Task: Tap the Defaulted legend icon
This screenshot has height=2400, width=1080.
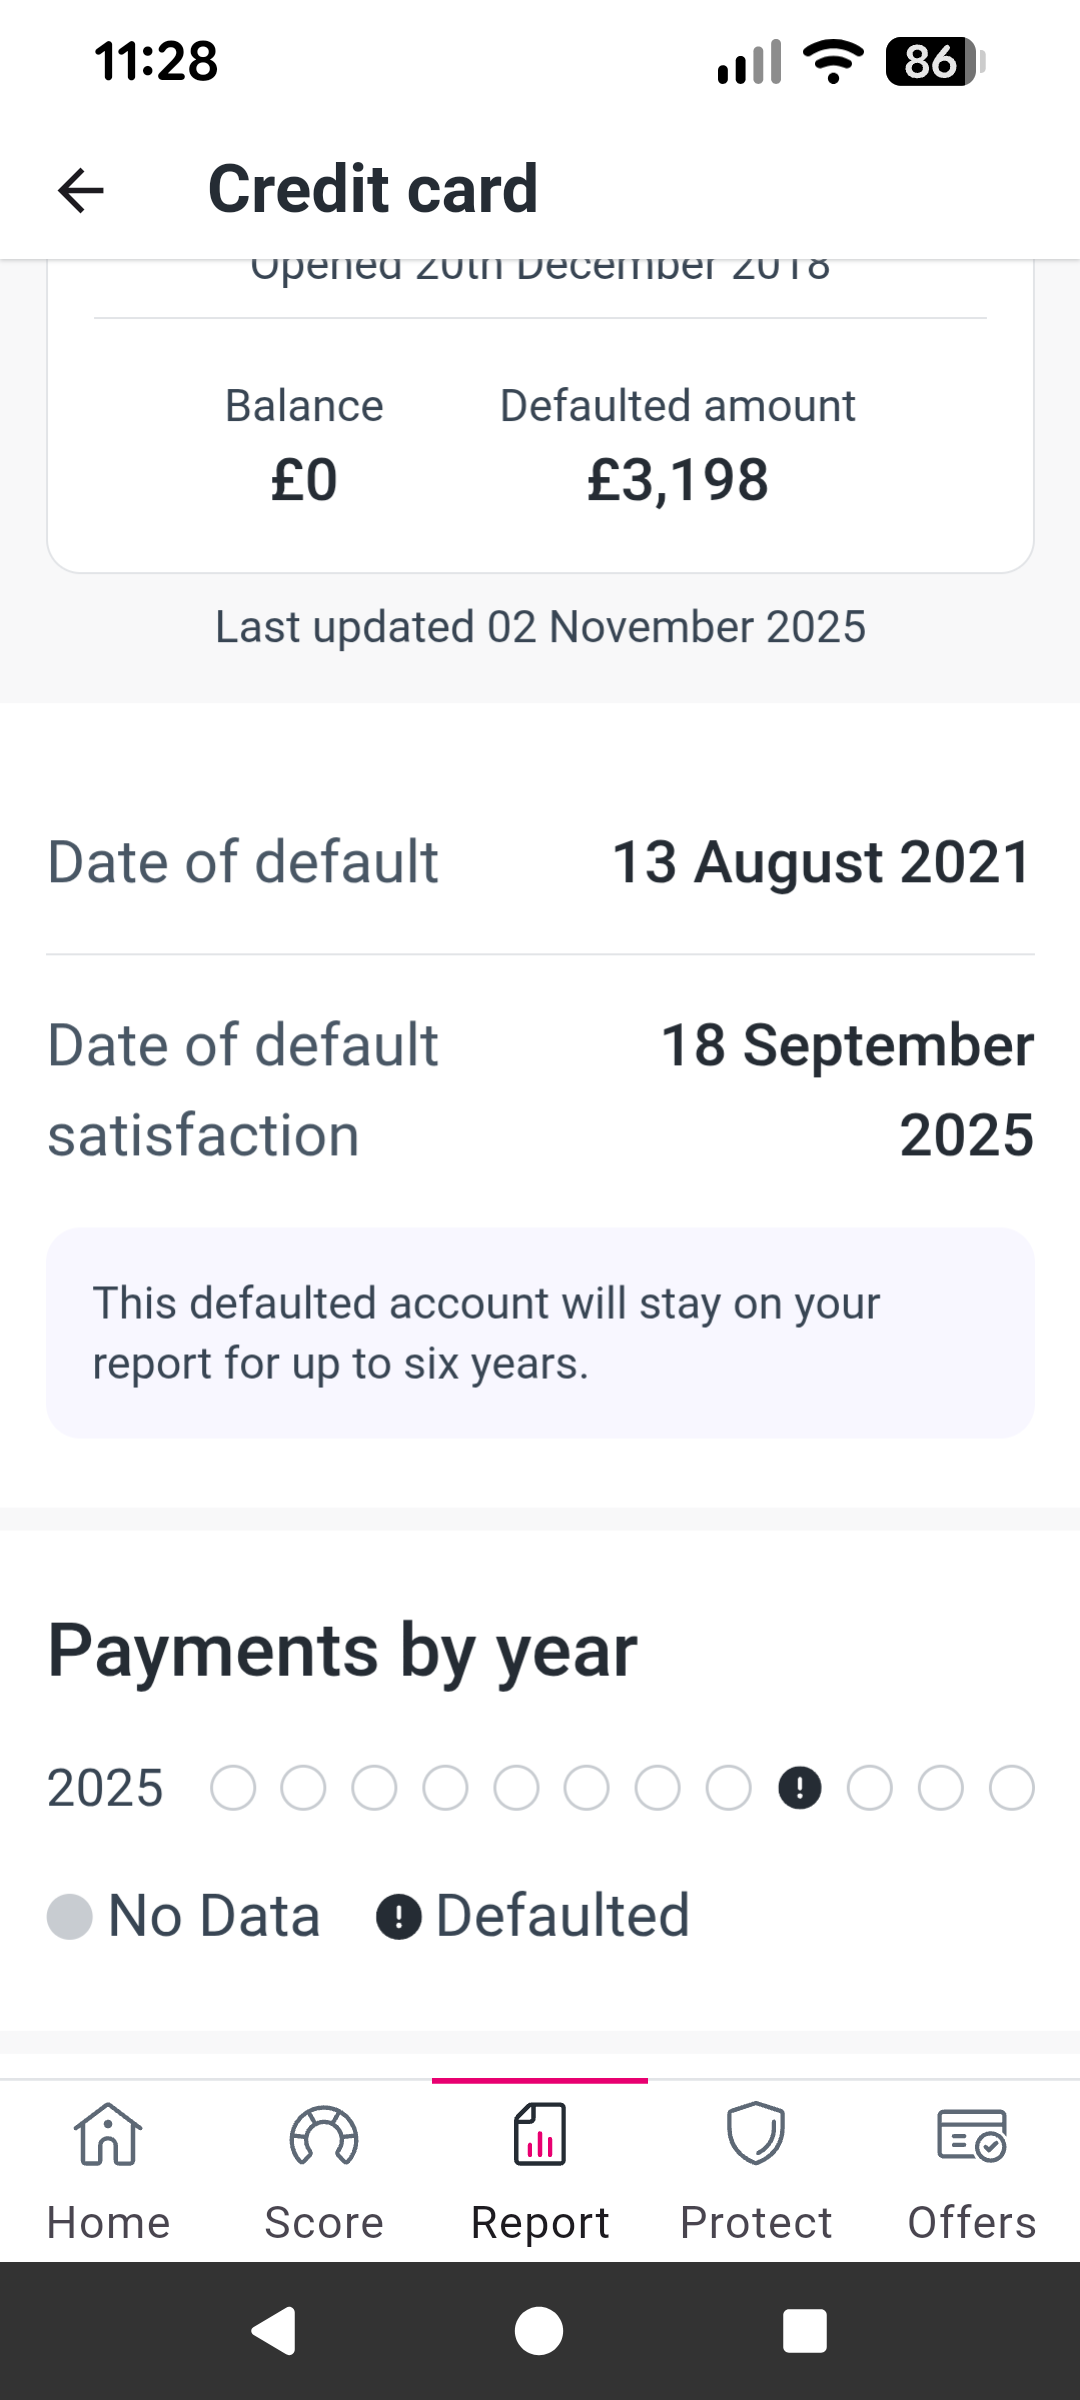Action: [x=398, y=1917]
